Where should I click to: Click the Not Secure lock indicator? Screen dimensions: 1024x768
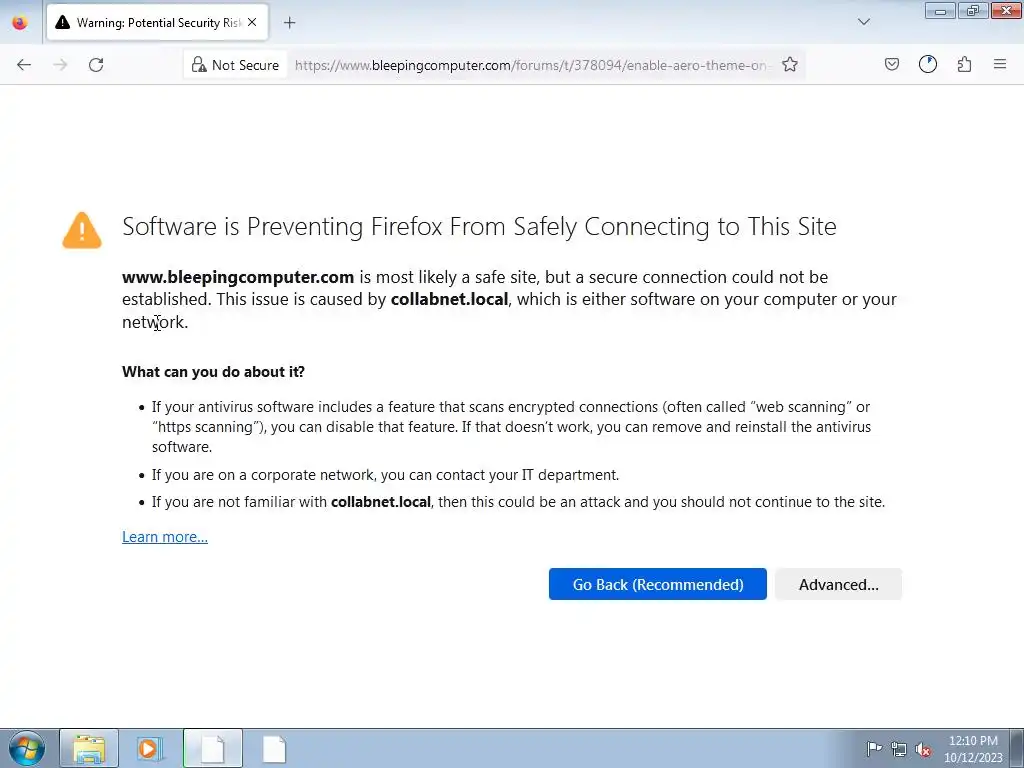click(x=235, y=65)
